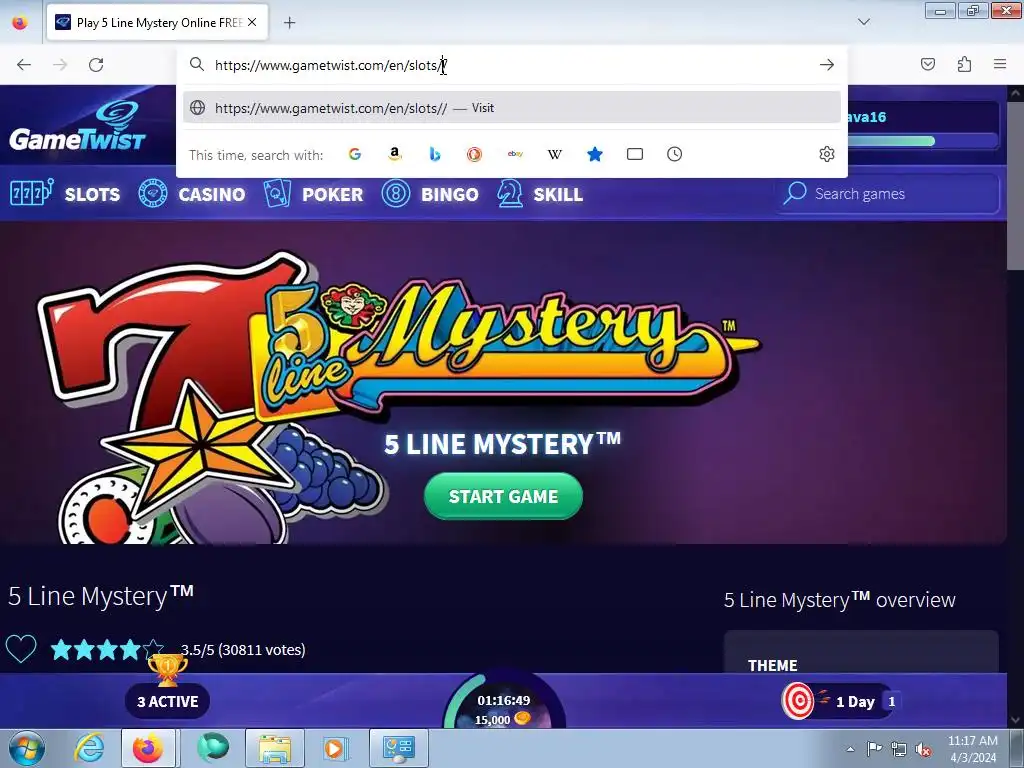Click the THEME label
Image resolution: width=1024 pixels, height=768 pixels.
(773, 665)
